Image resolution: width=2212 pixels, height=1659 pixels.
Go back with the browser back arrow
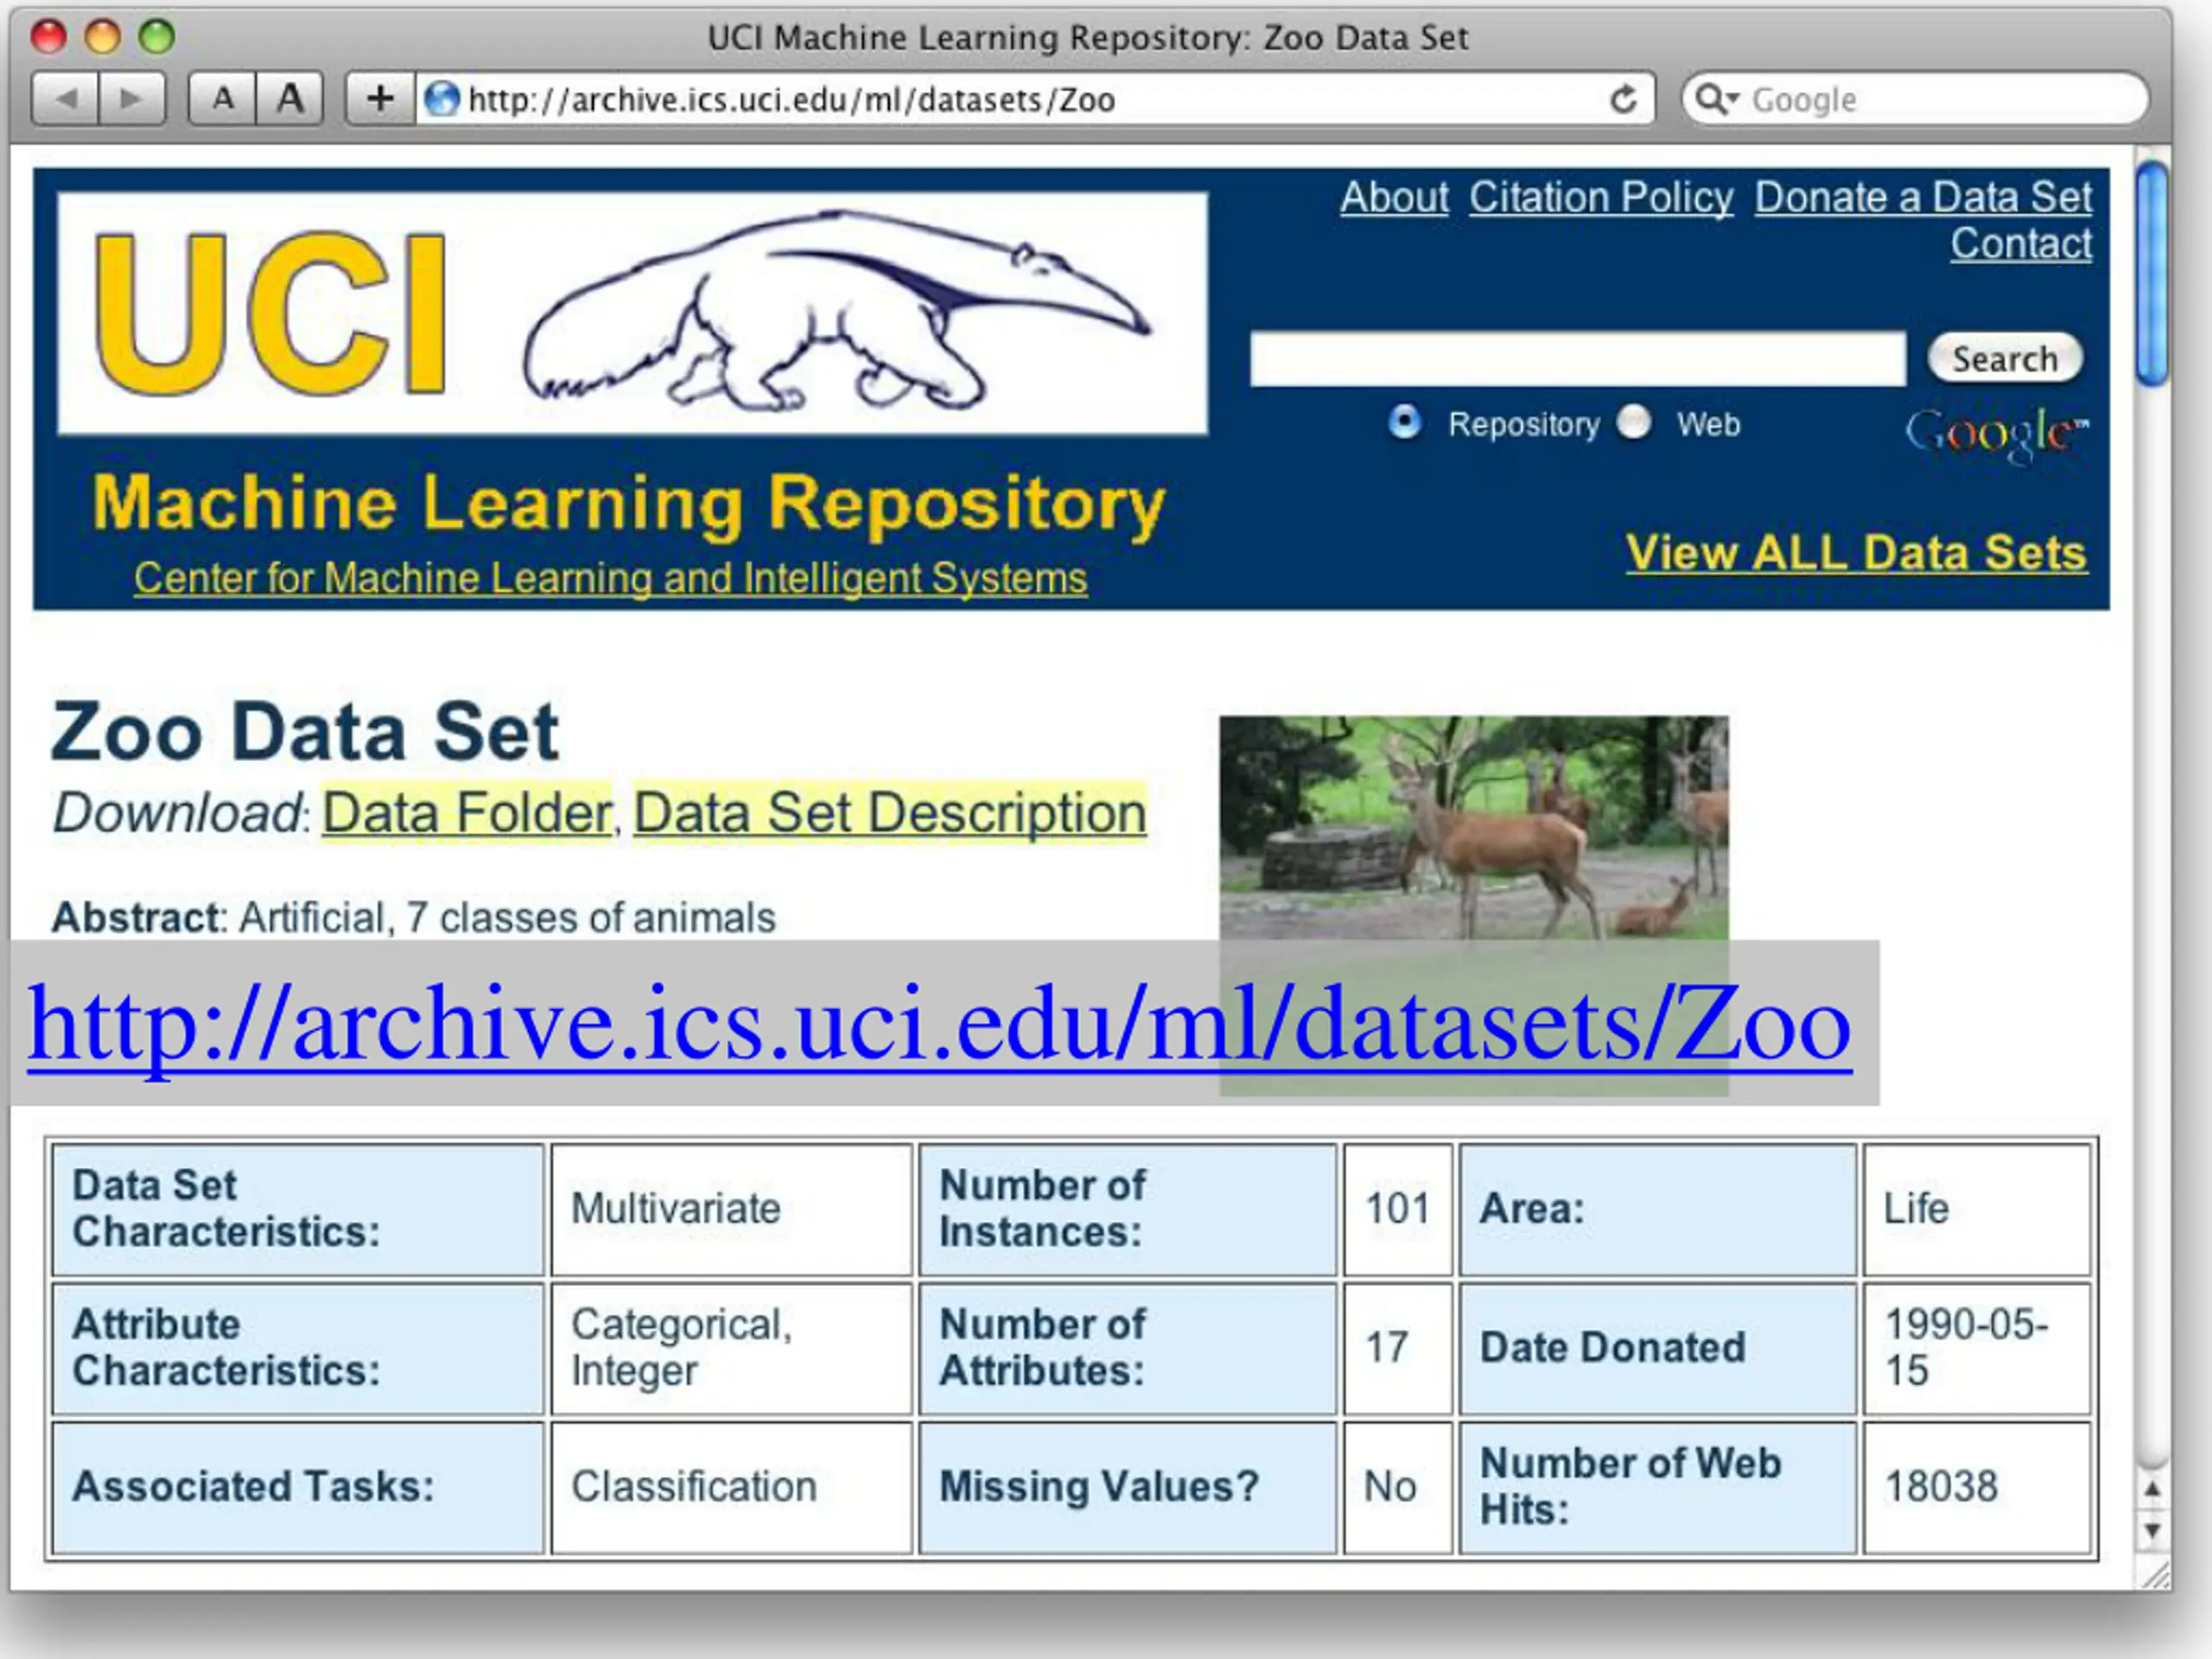point(65,99)
